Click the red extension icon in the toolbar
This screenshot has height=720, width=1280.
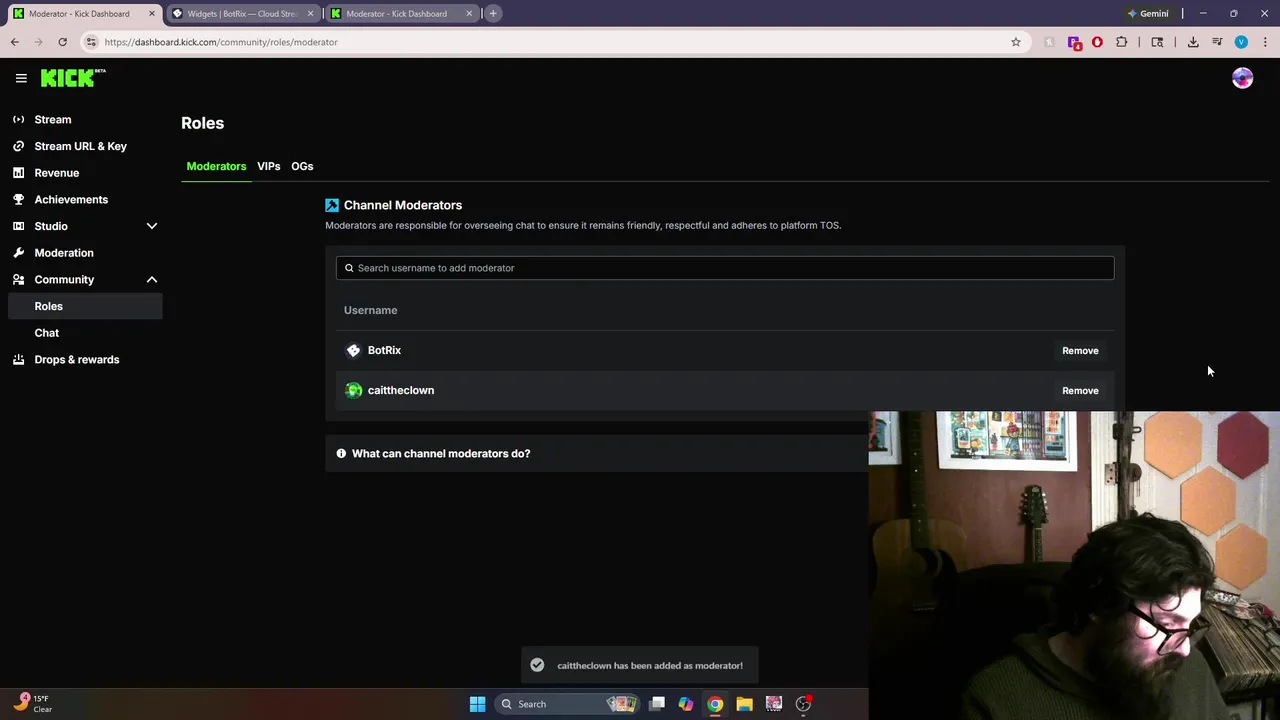[1097, 42]
